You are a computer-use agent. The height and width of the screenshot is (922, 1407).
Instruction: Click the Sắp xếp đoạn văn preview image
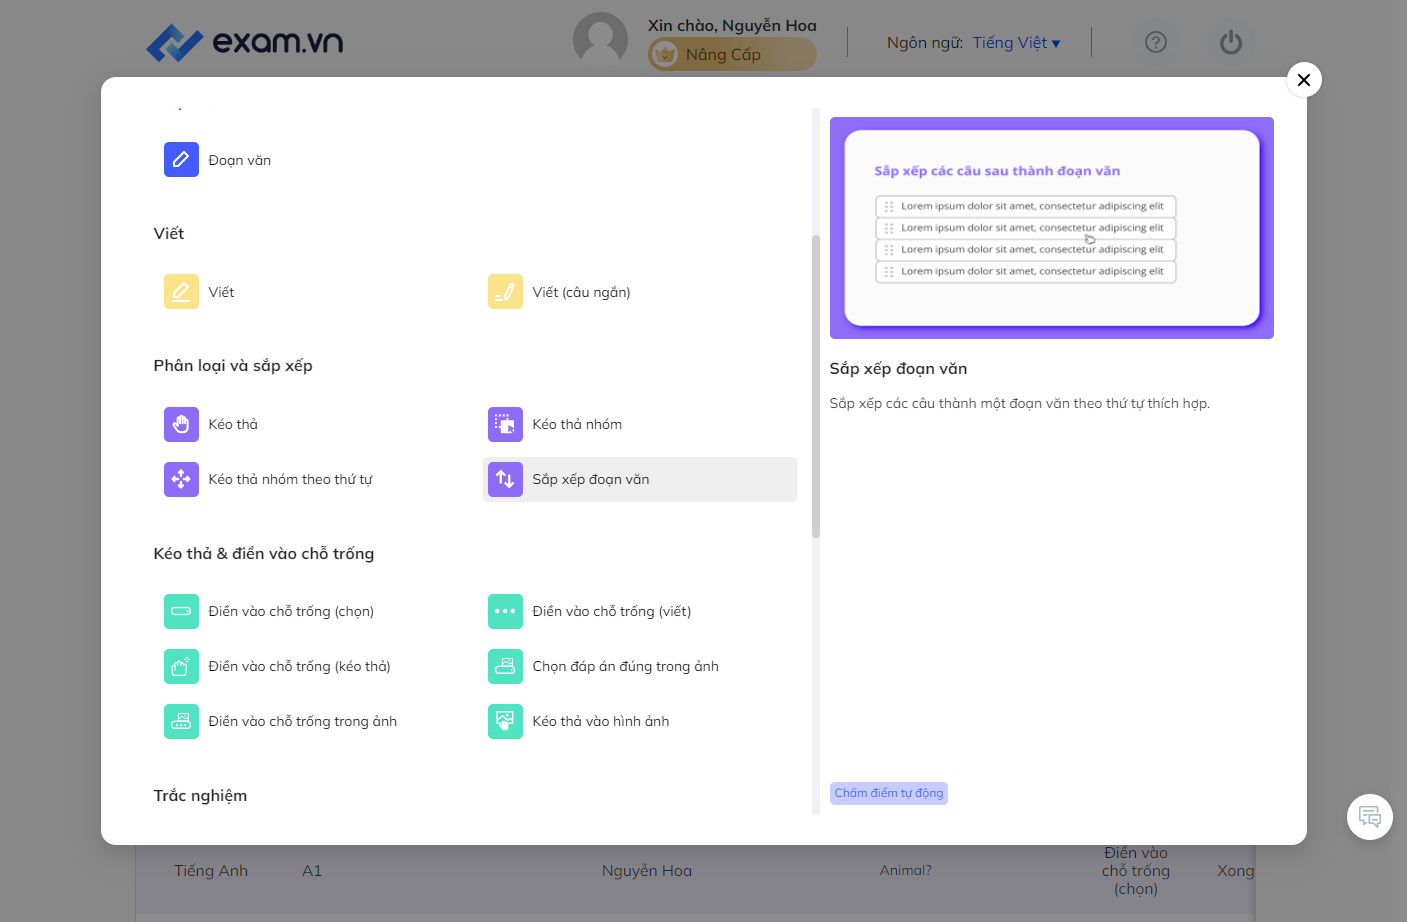1052,228
